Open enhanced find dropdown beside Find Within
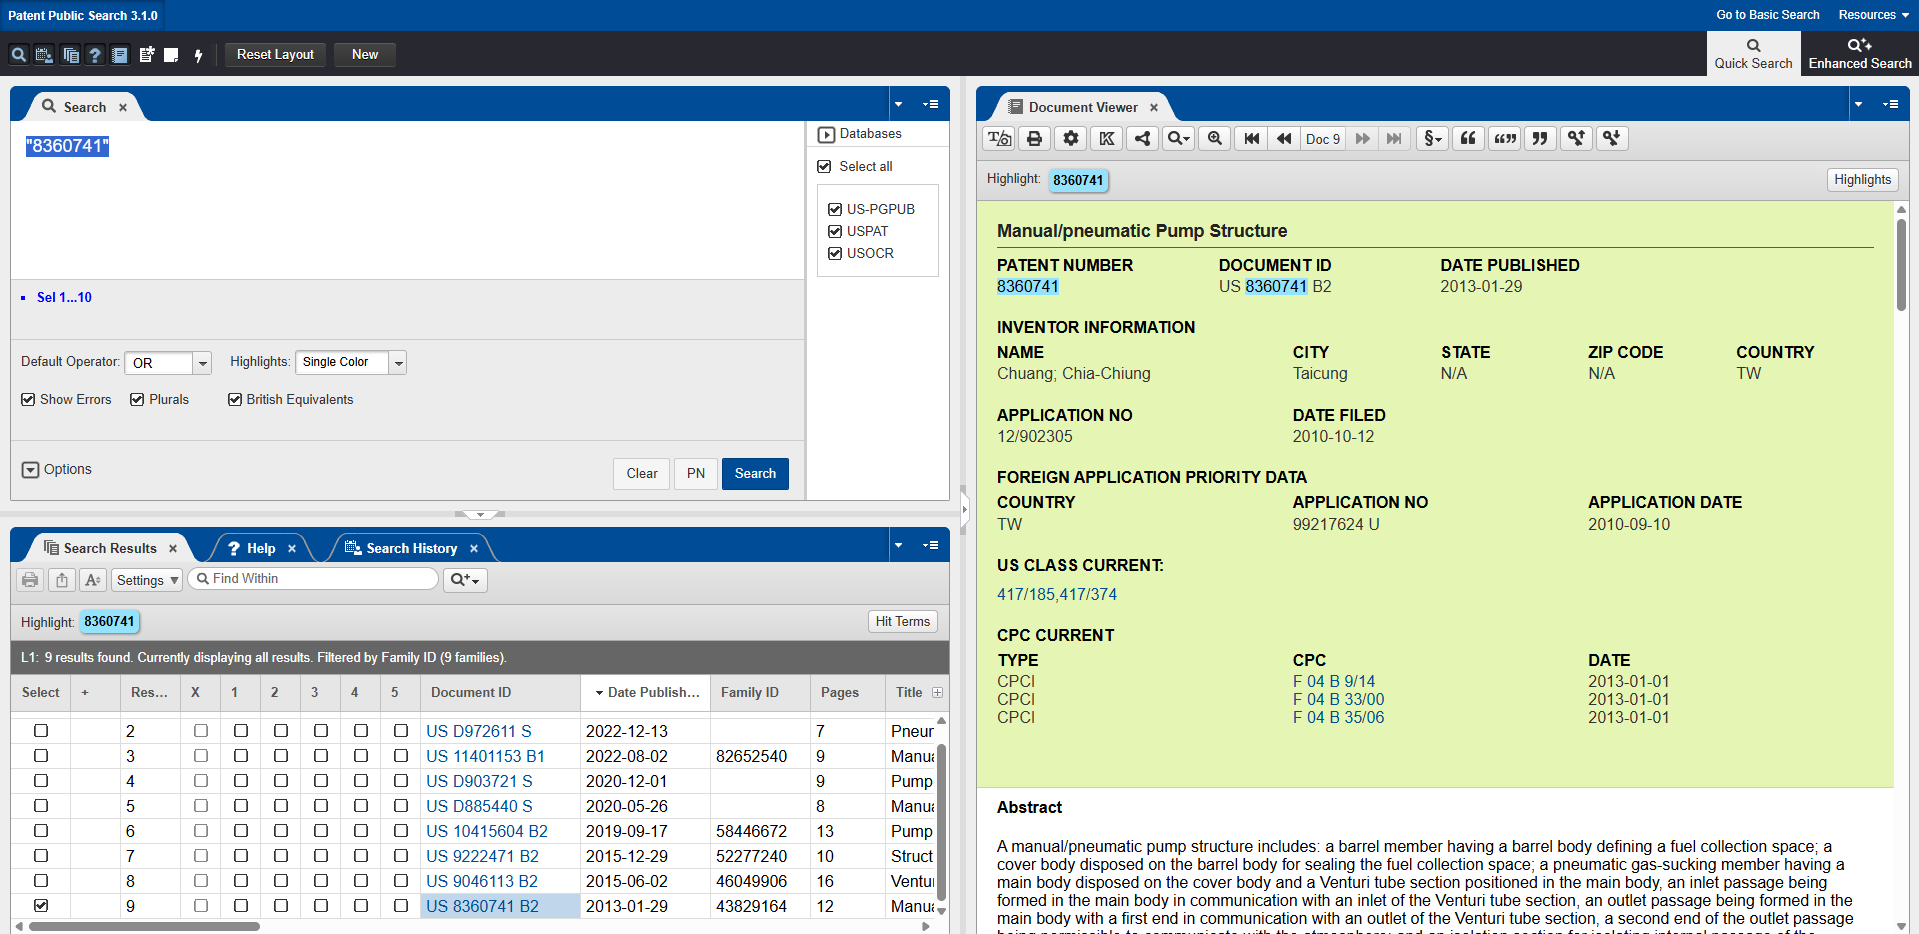This screenshot has width=1919, height=934. [465, 580]
